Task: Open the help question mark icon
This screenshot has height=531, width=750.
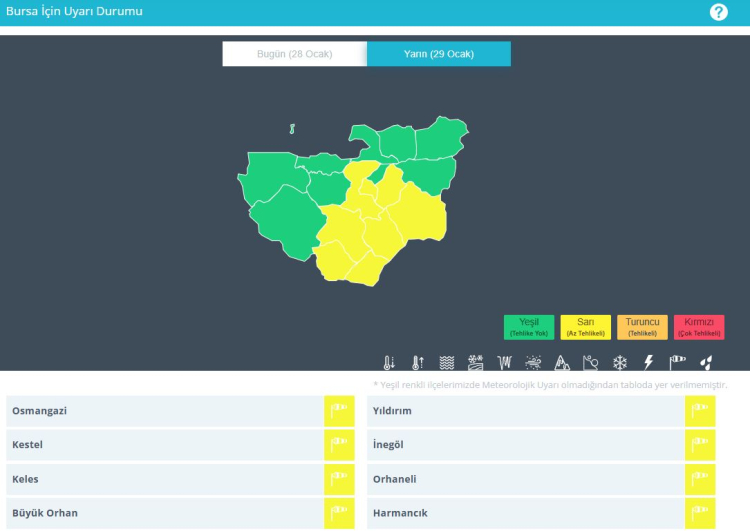Action: 718,12
